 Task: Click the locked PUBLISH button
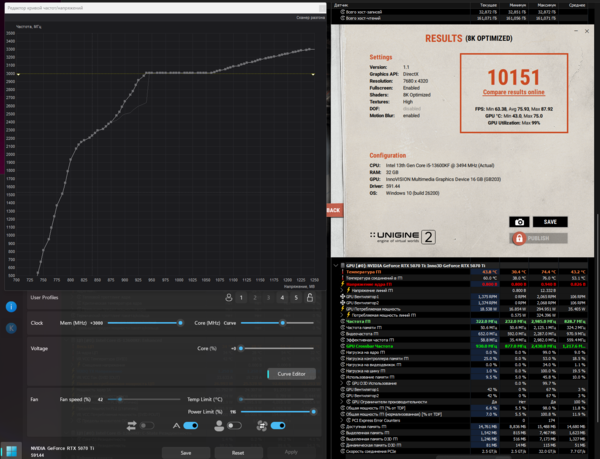[x=538, y=238]
